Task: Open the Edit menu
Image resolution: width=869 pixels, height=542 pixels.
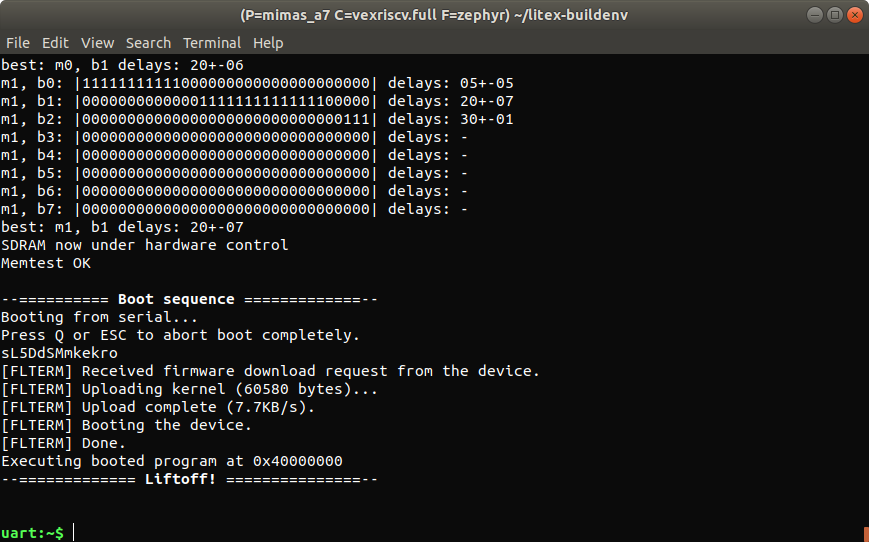Action: pos(55,43)
